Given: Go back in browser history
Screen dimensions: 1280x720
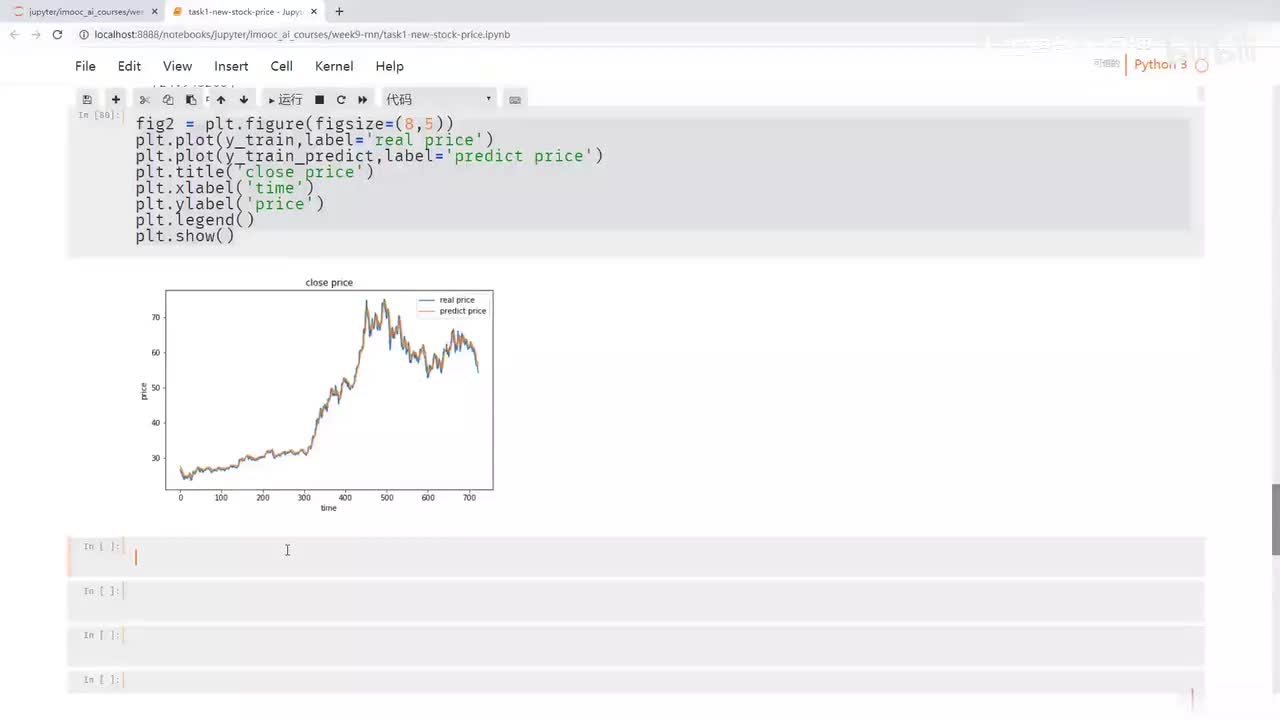Looking at the screenshot, I should [x=14, y=34].
